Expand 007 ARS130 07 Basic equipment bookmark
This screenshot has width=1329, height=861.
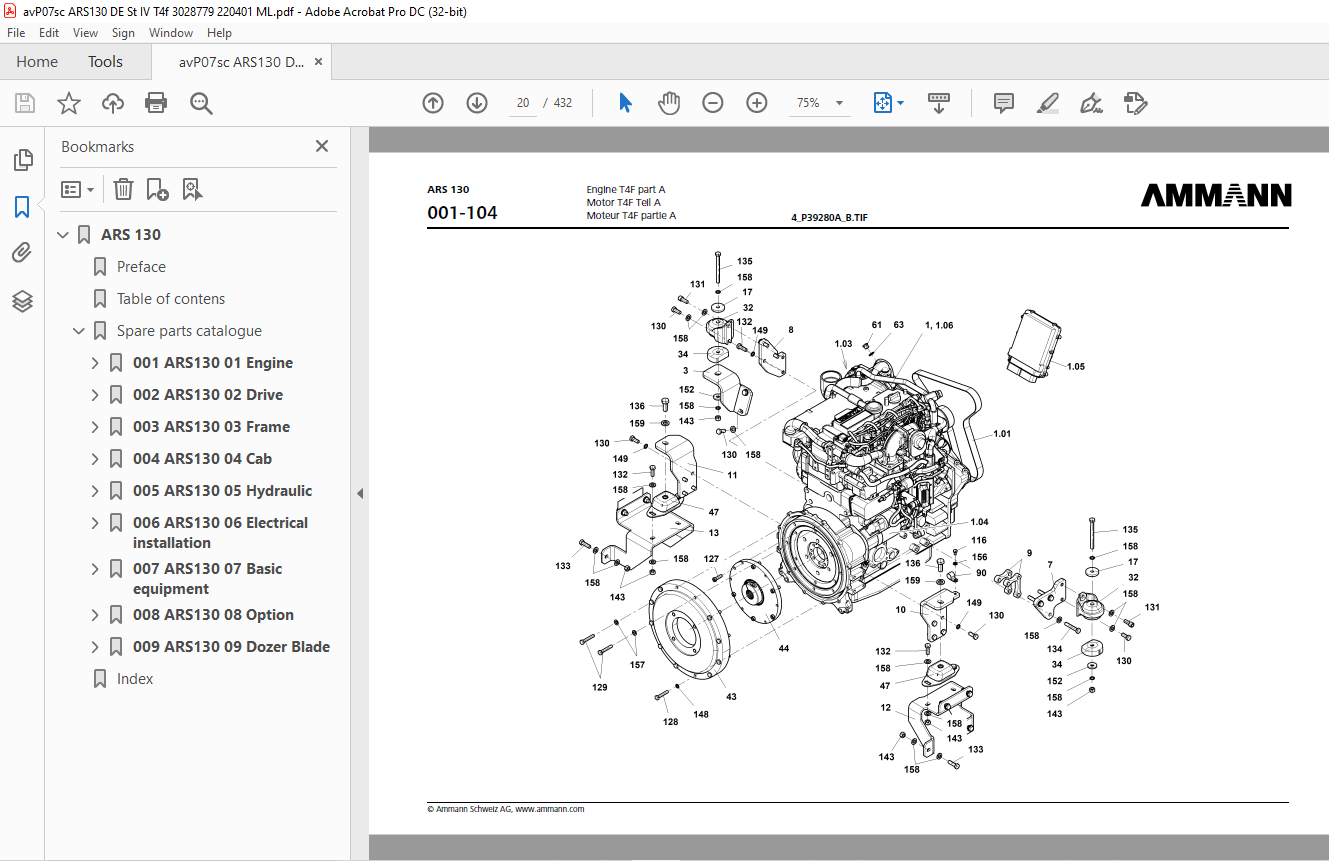pyautogui.click(x=95, y=569)
